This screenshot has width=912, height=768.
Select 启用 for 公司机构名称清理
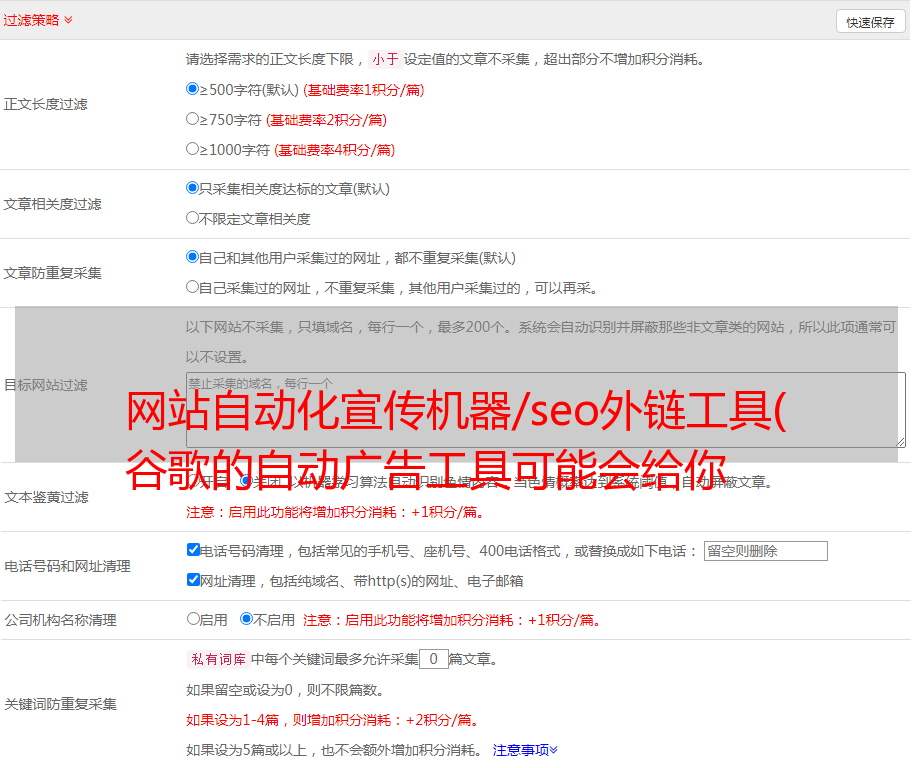193,619
